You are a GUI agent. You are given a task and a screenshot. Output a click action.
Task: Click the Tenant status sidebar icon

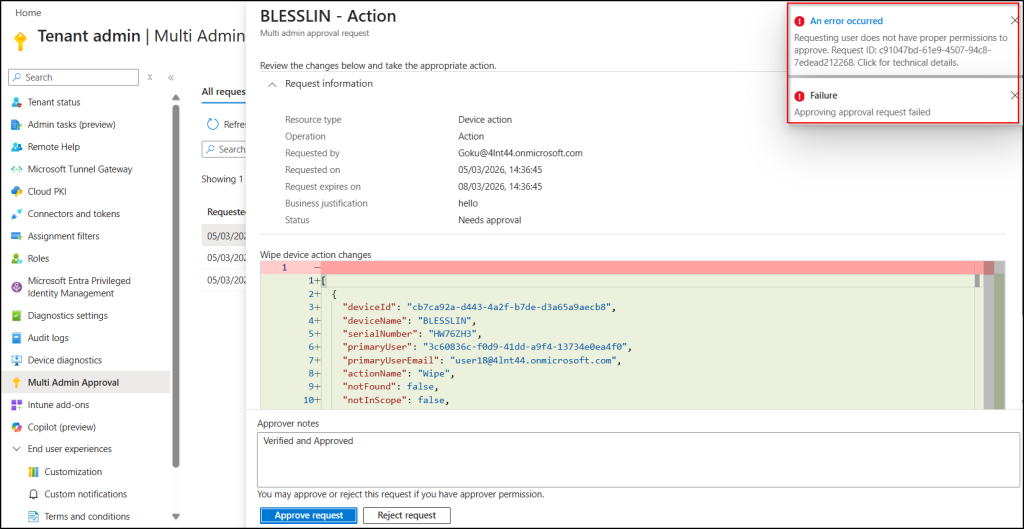pos(17,103)
